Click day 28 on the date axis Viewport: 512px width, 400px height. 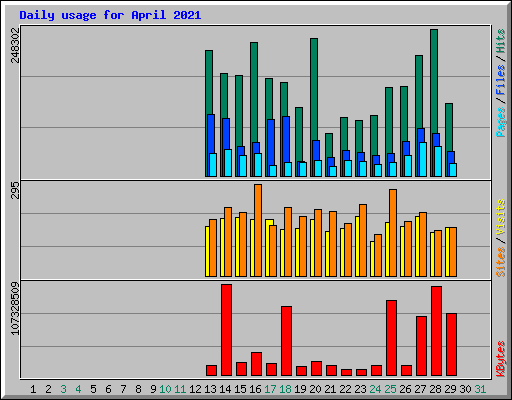435,389
